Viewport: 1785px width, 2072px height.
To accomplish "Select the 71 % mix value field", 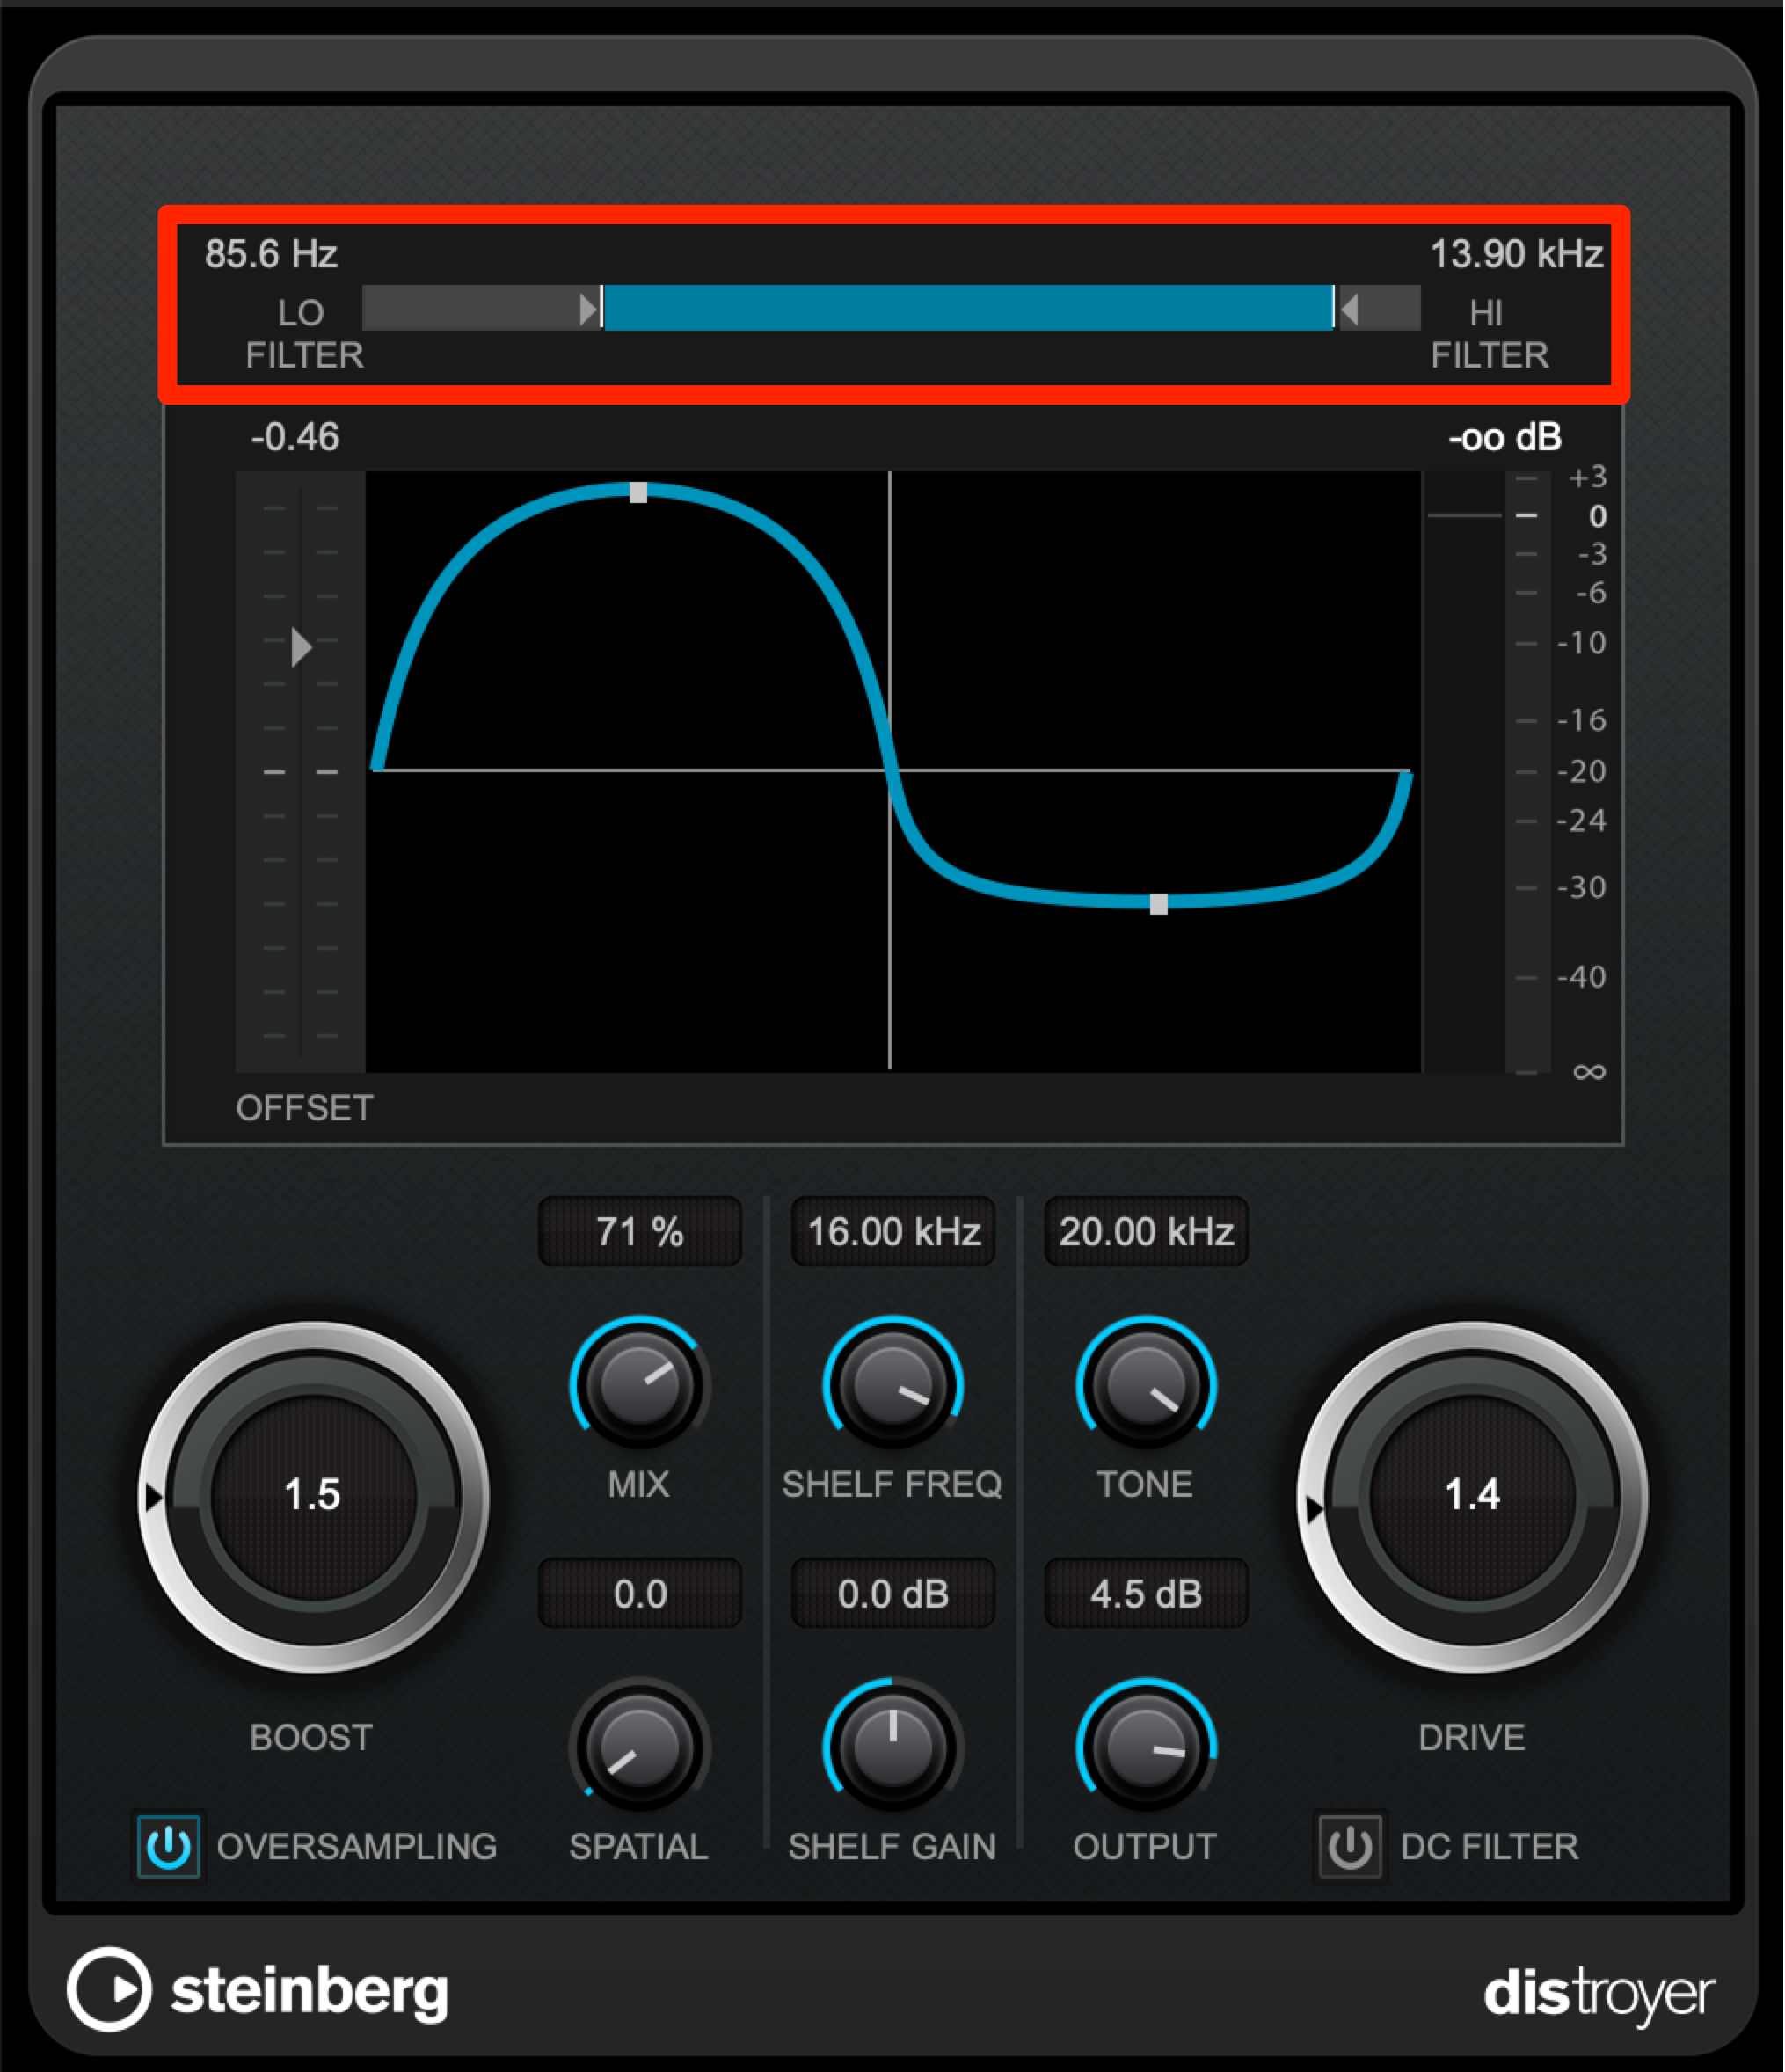I will point(640,1231).
